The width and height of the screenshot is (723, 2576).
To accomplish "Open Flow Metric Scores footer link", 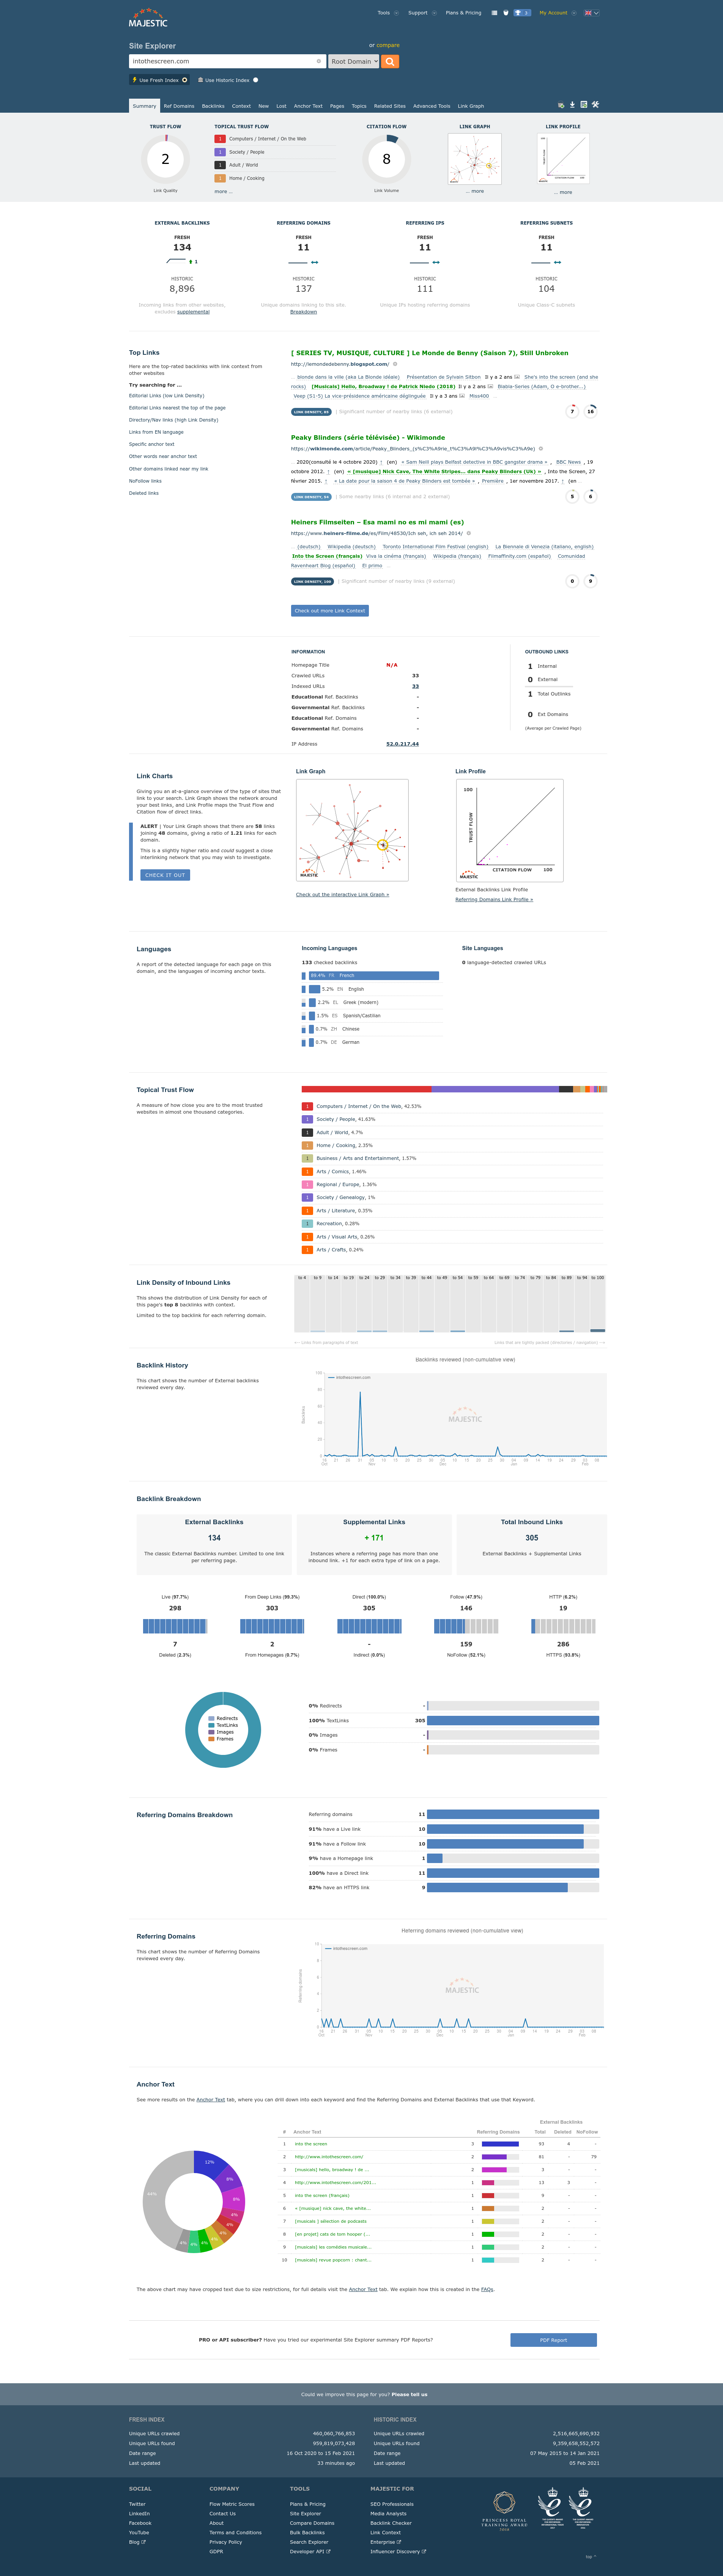I will point(232,2504).
